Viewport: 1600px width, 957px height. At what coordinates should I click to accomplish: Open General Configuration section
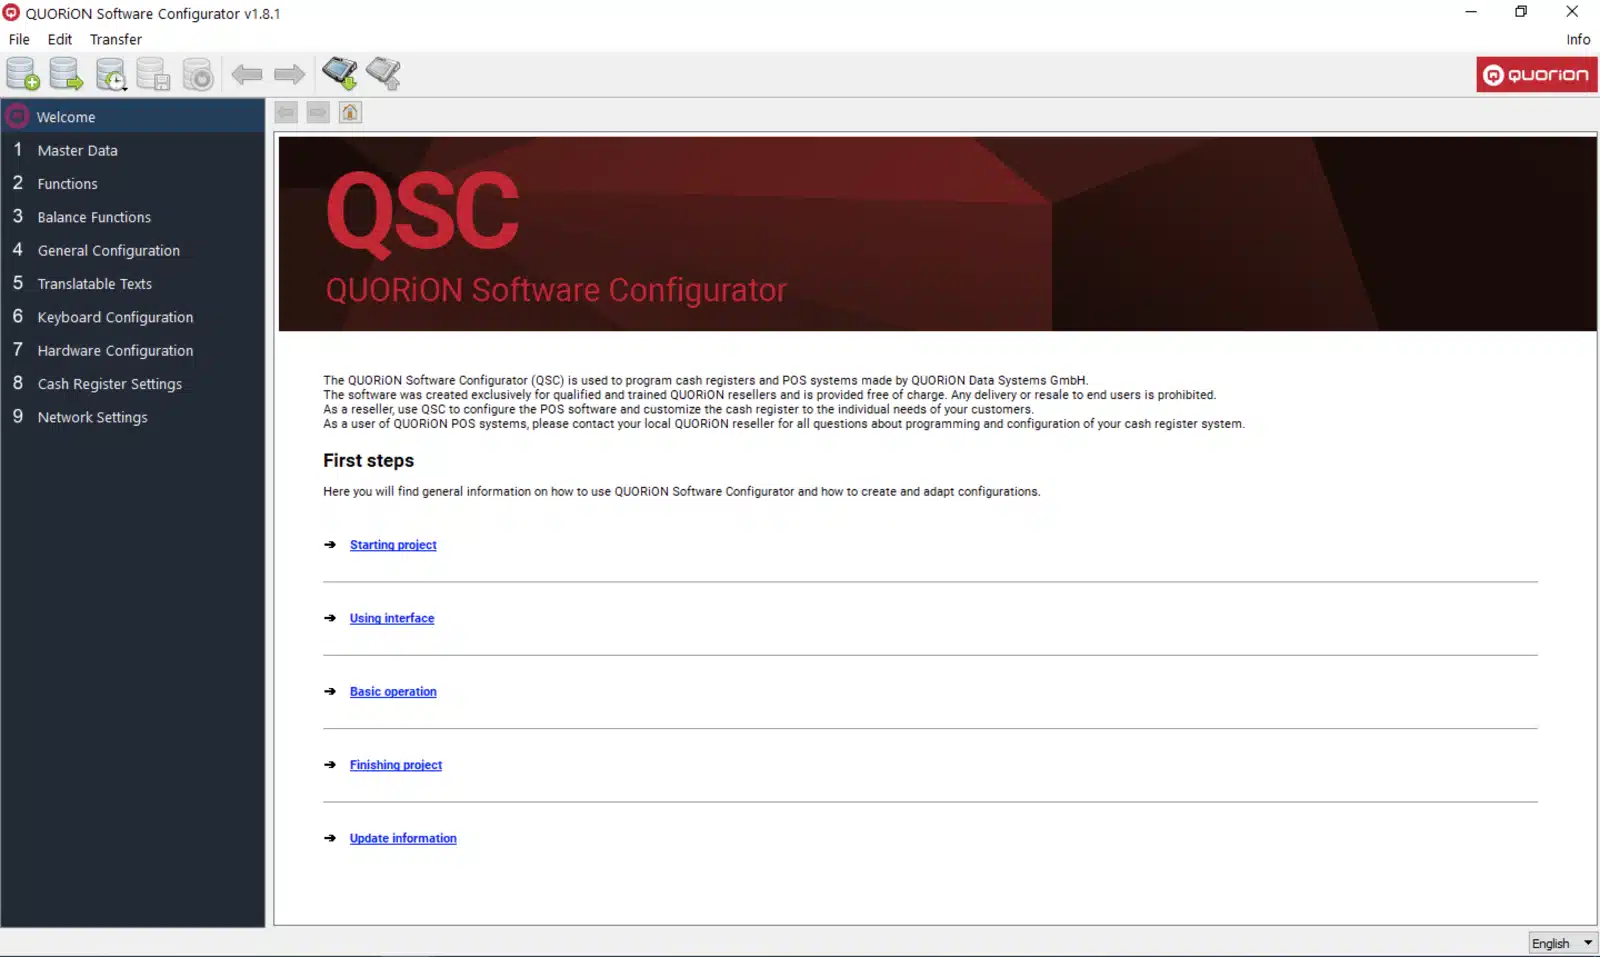click(133, 250)
